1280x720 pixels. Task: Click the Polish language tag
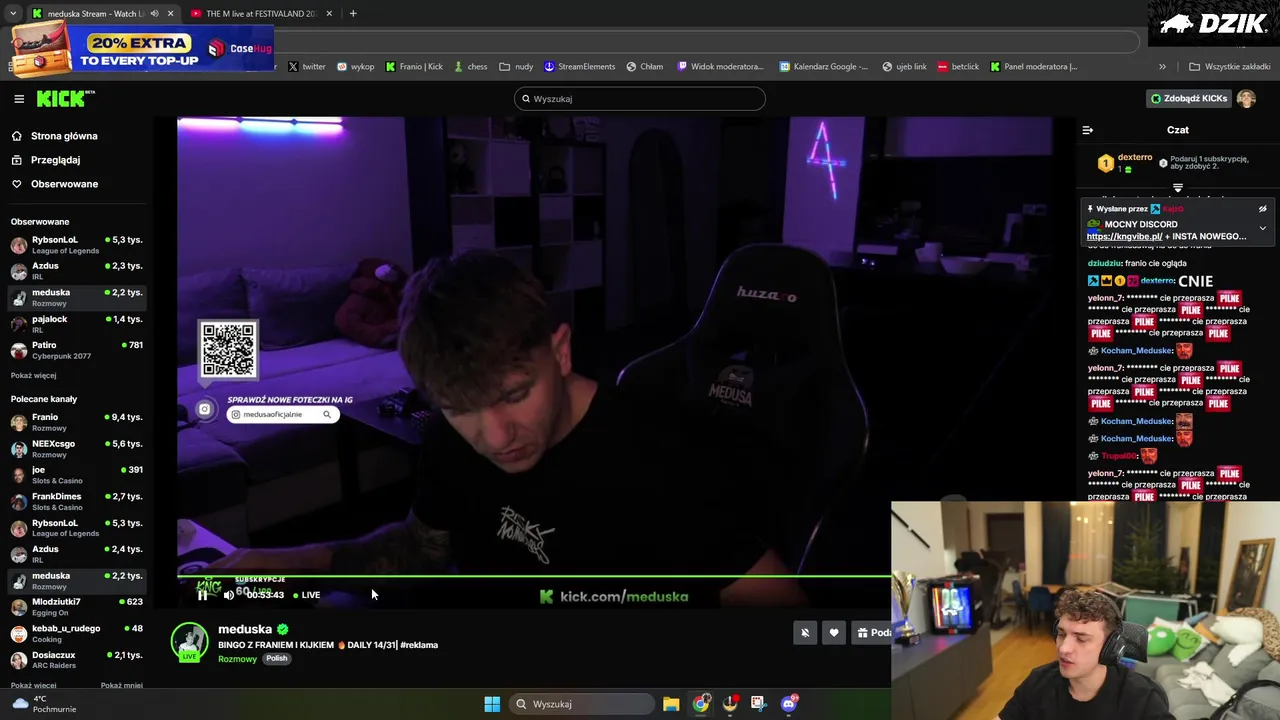coord(277,658)
